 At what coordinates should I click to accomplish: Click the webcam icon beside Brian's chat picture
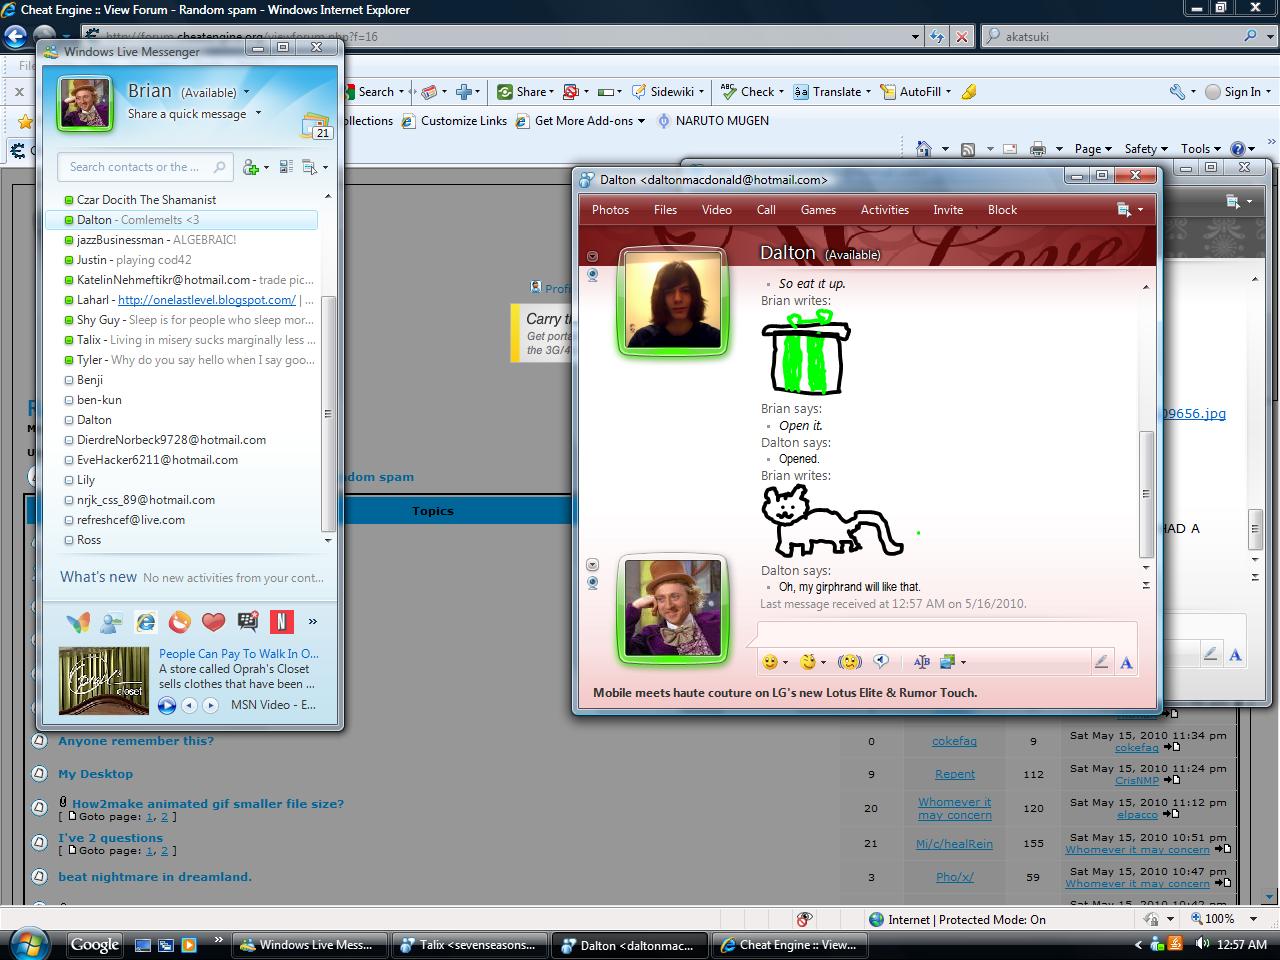tap(592, 583)
